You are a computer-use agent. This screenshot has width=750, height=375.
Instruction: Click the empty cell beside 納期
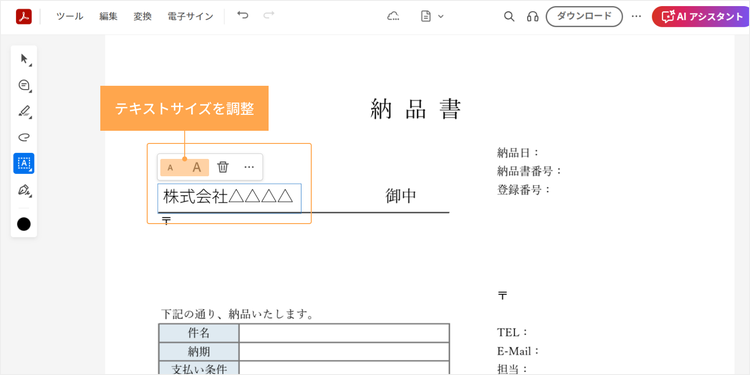[x=344, y=352]
